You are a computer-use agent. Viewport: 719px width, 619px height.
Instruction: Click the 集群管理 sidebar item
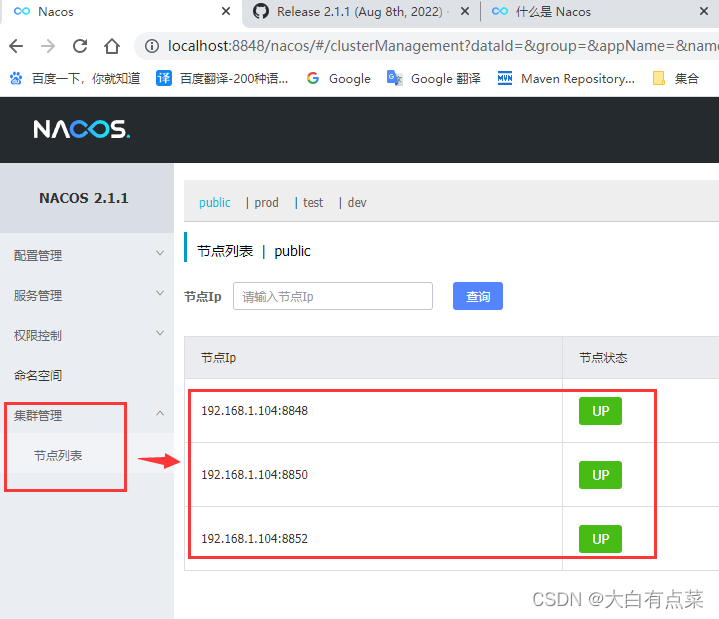pos(87,415)
